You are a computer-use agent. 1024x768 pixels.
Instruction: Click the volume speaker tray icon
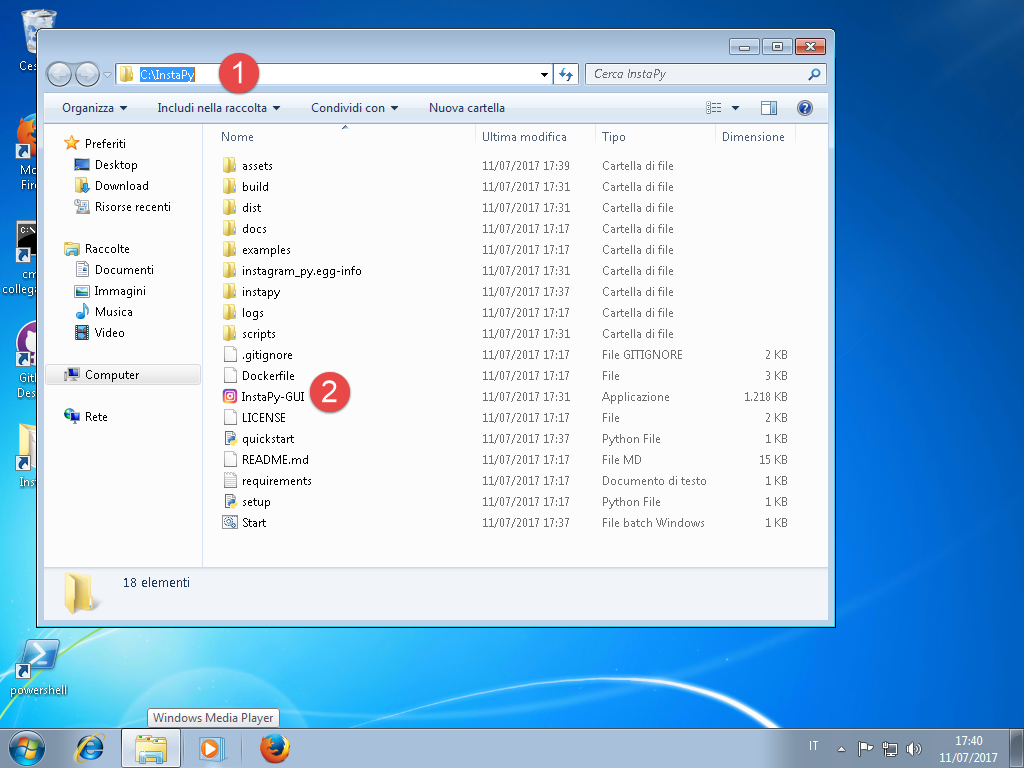tap(914, 748)
